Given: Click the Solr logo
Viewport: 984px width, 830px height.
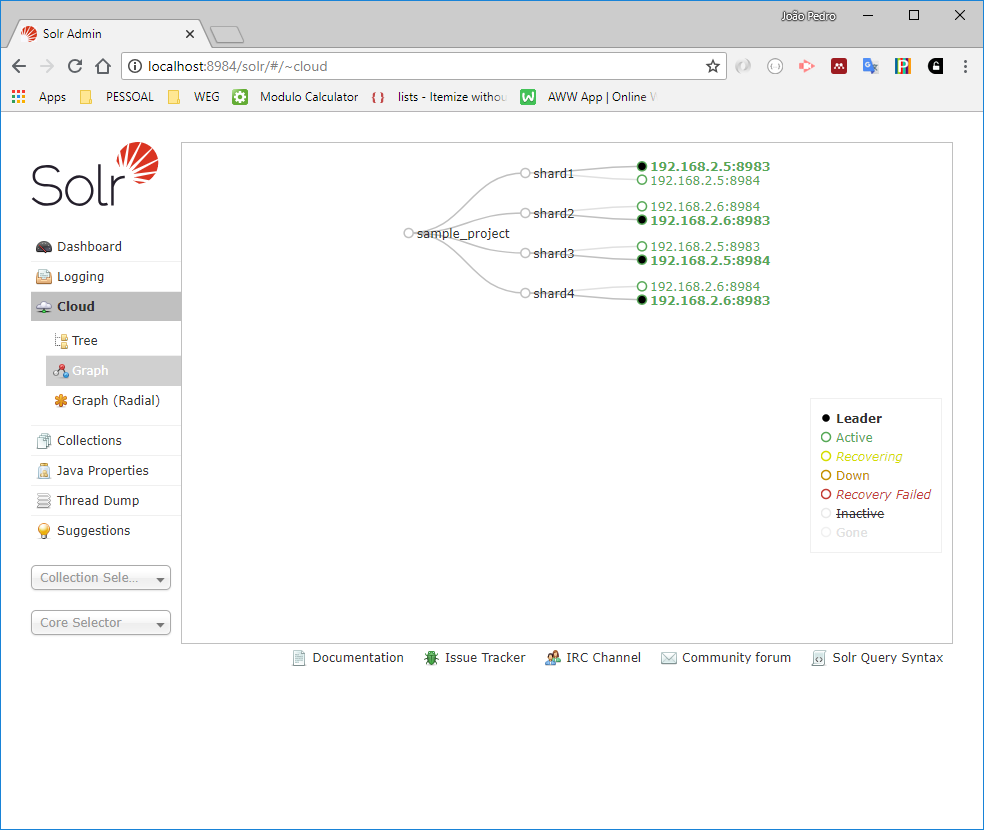Looking at the screenshot, I should point(95,174).
